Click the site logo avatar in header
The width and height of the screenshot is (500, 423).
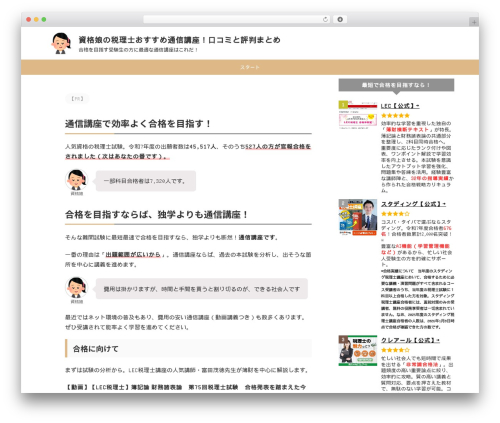61,43
